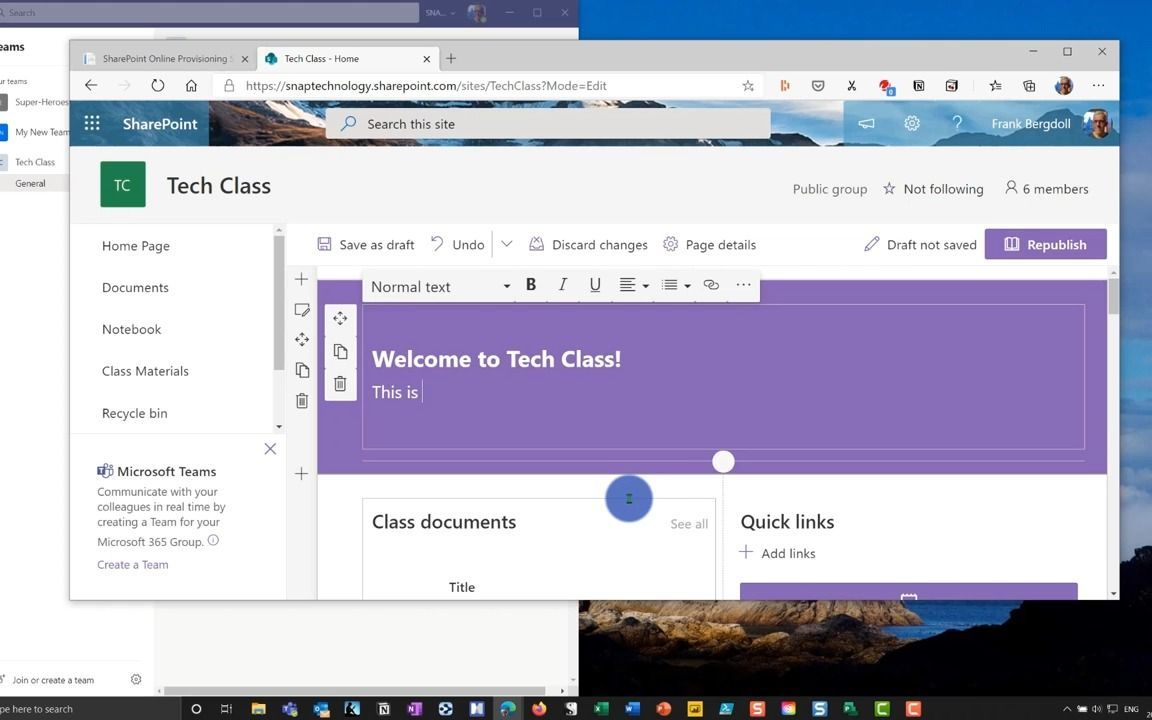Toggle underline formatting in text toolbar

point(595,285)
